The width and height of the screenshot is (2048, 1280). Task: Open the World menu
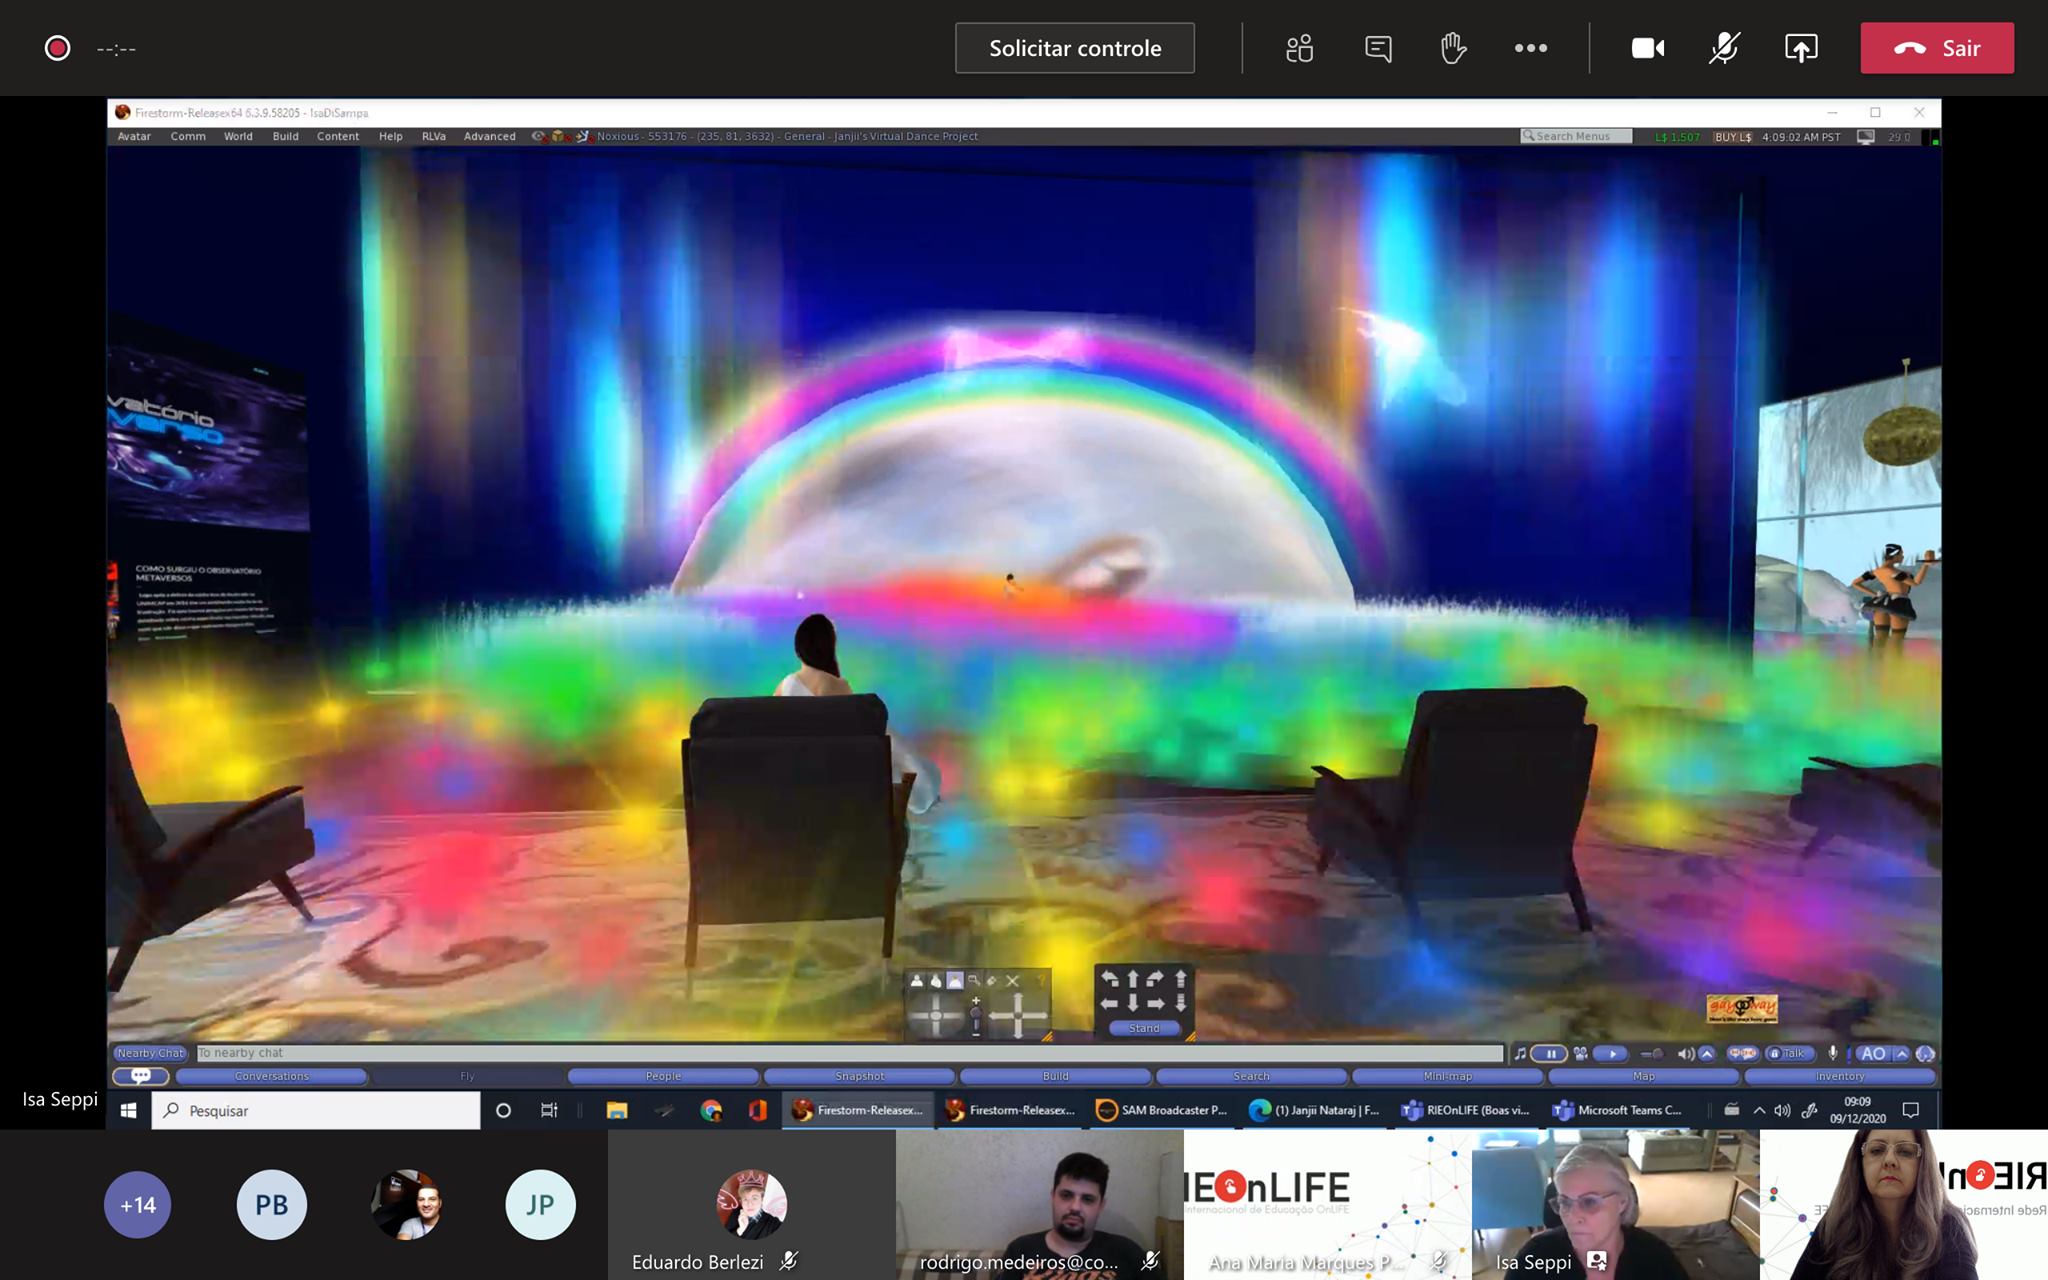238,136
